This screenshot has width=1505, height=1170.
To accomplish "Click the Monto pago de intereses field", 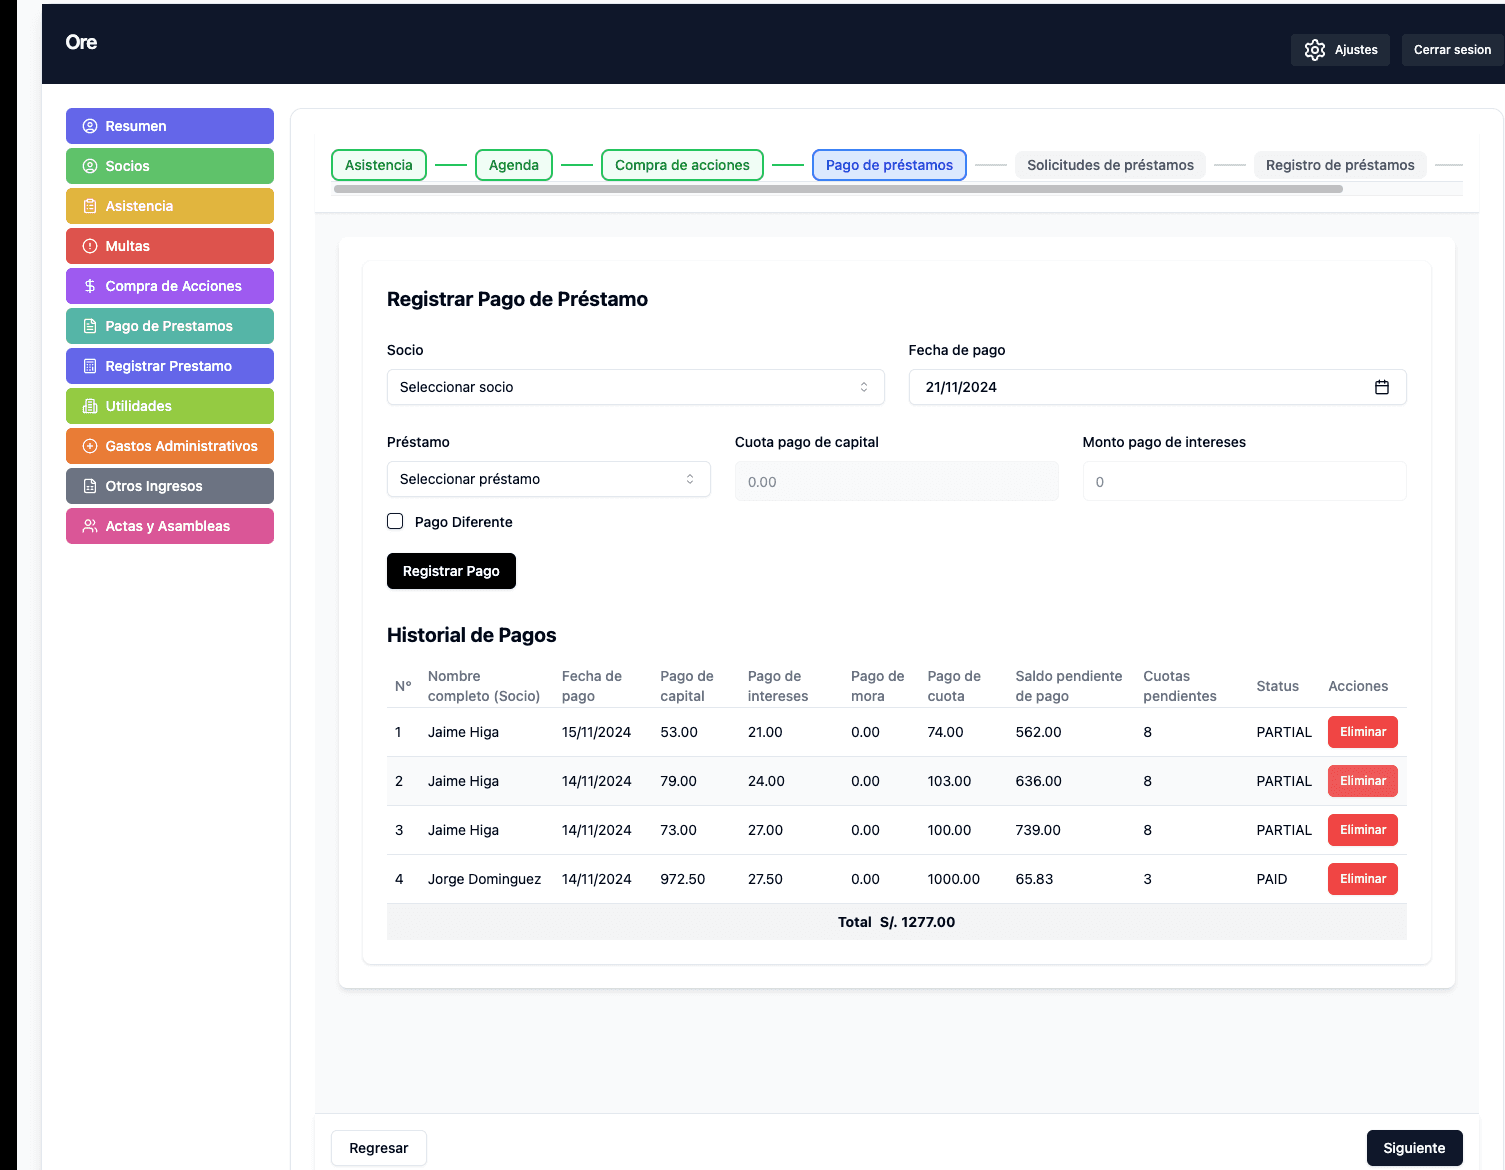I will (x=1244, y=481).
